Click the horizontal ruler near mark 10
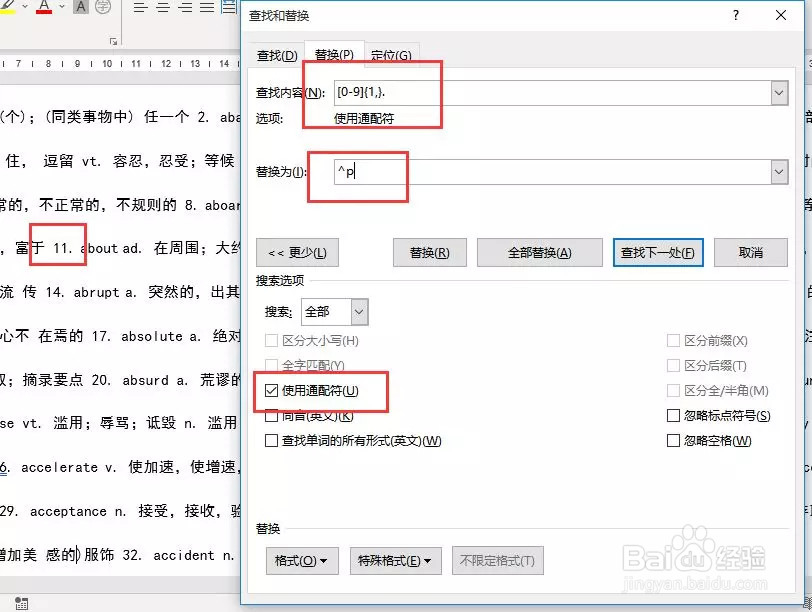Image resolution: width=812 pixels, height=612 pixels. [107, 64]
